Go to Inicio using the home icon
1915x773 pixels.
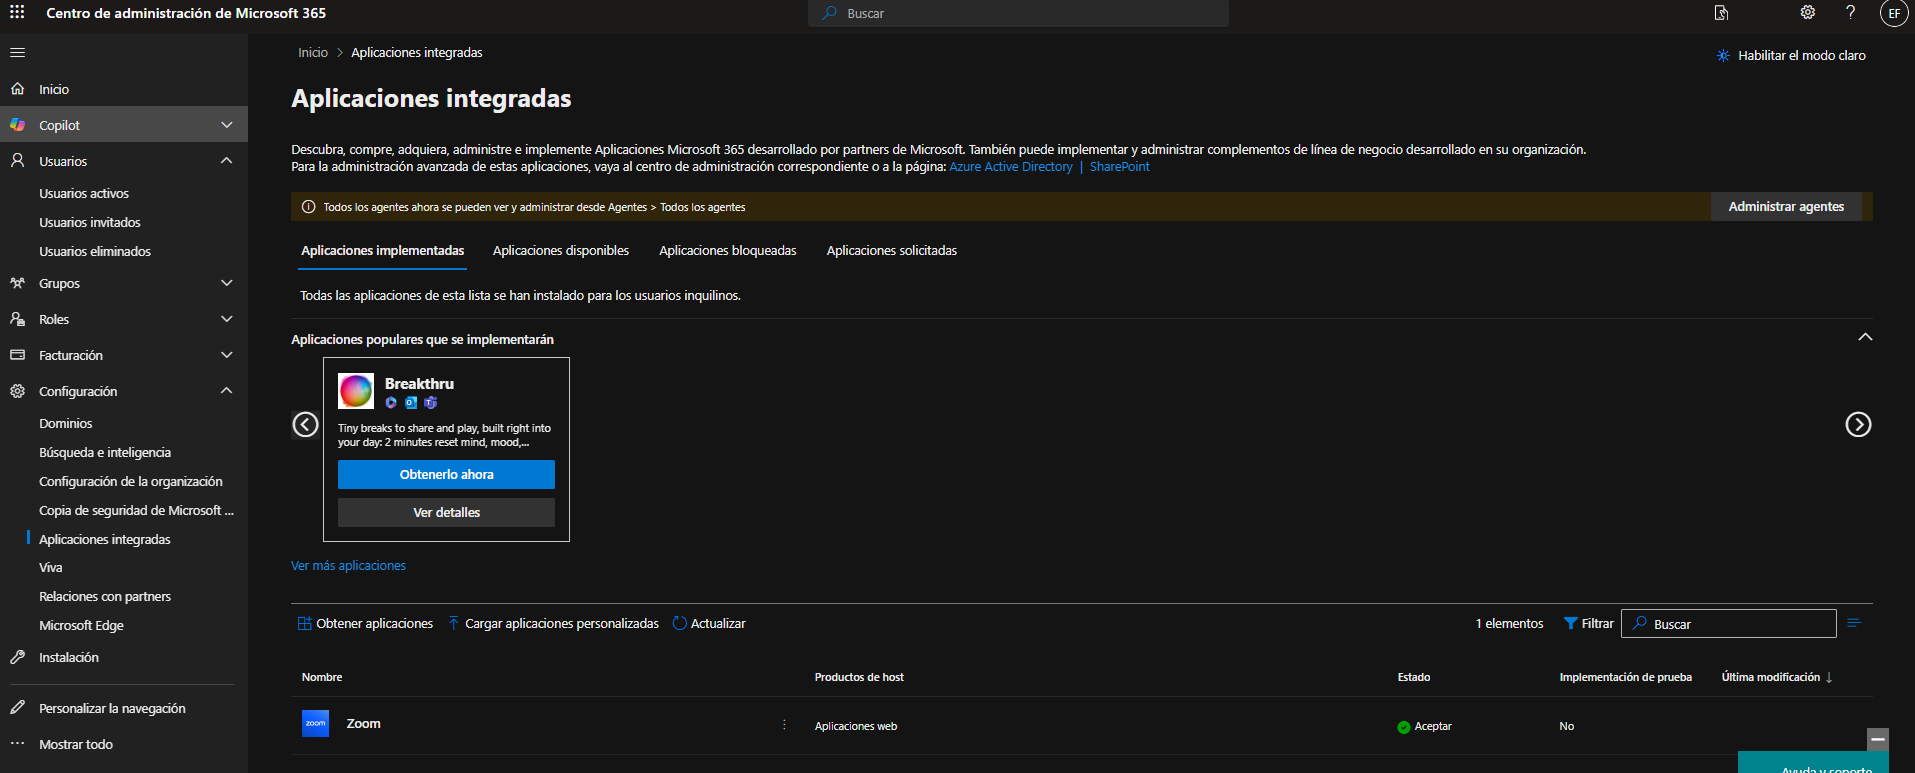17,89
